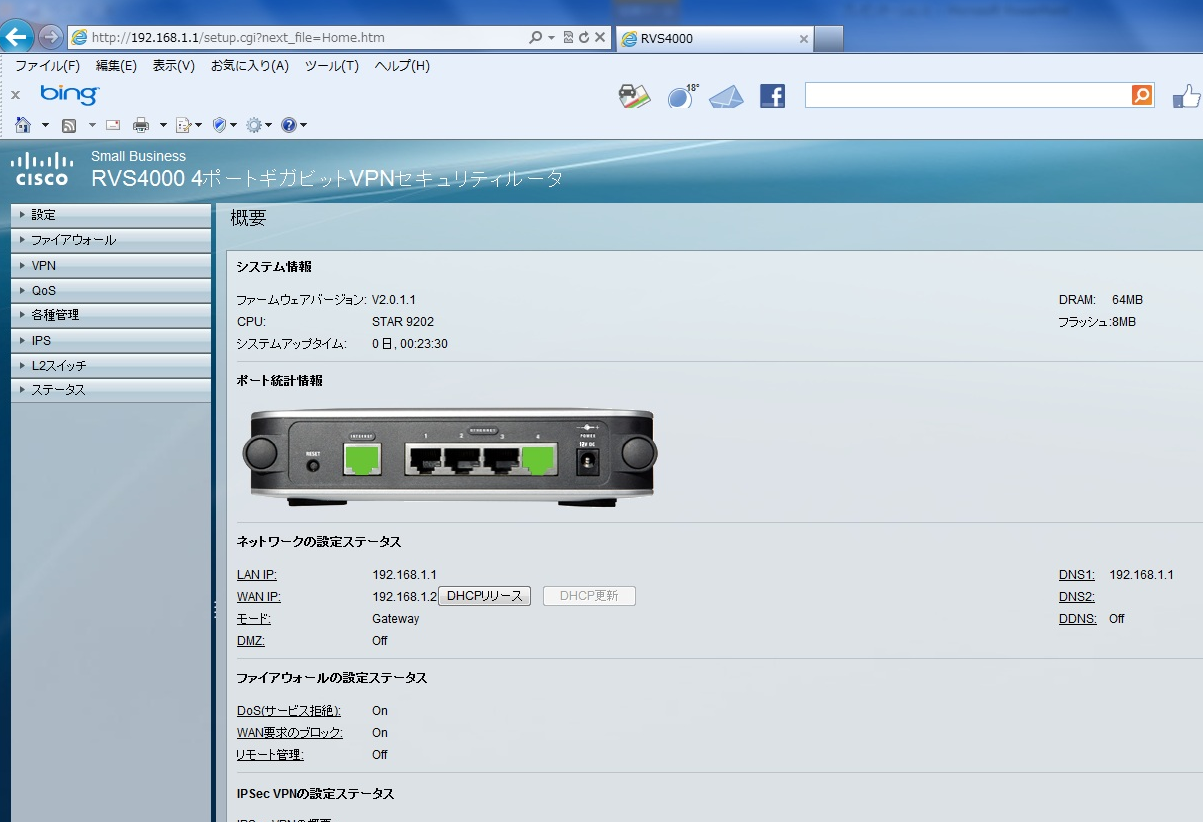1203x822 pixels.
Task: Open the ファイル(F) menu
Action: (48, 66)
